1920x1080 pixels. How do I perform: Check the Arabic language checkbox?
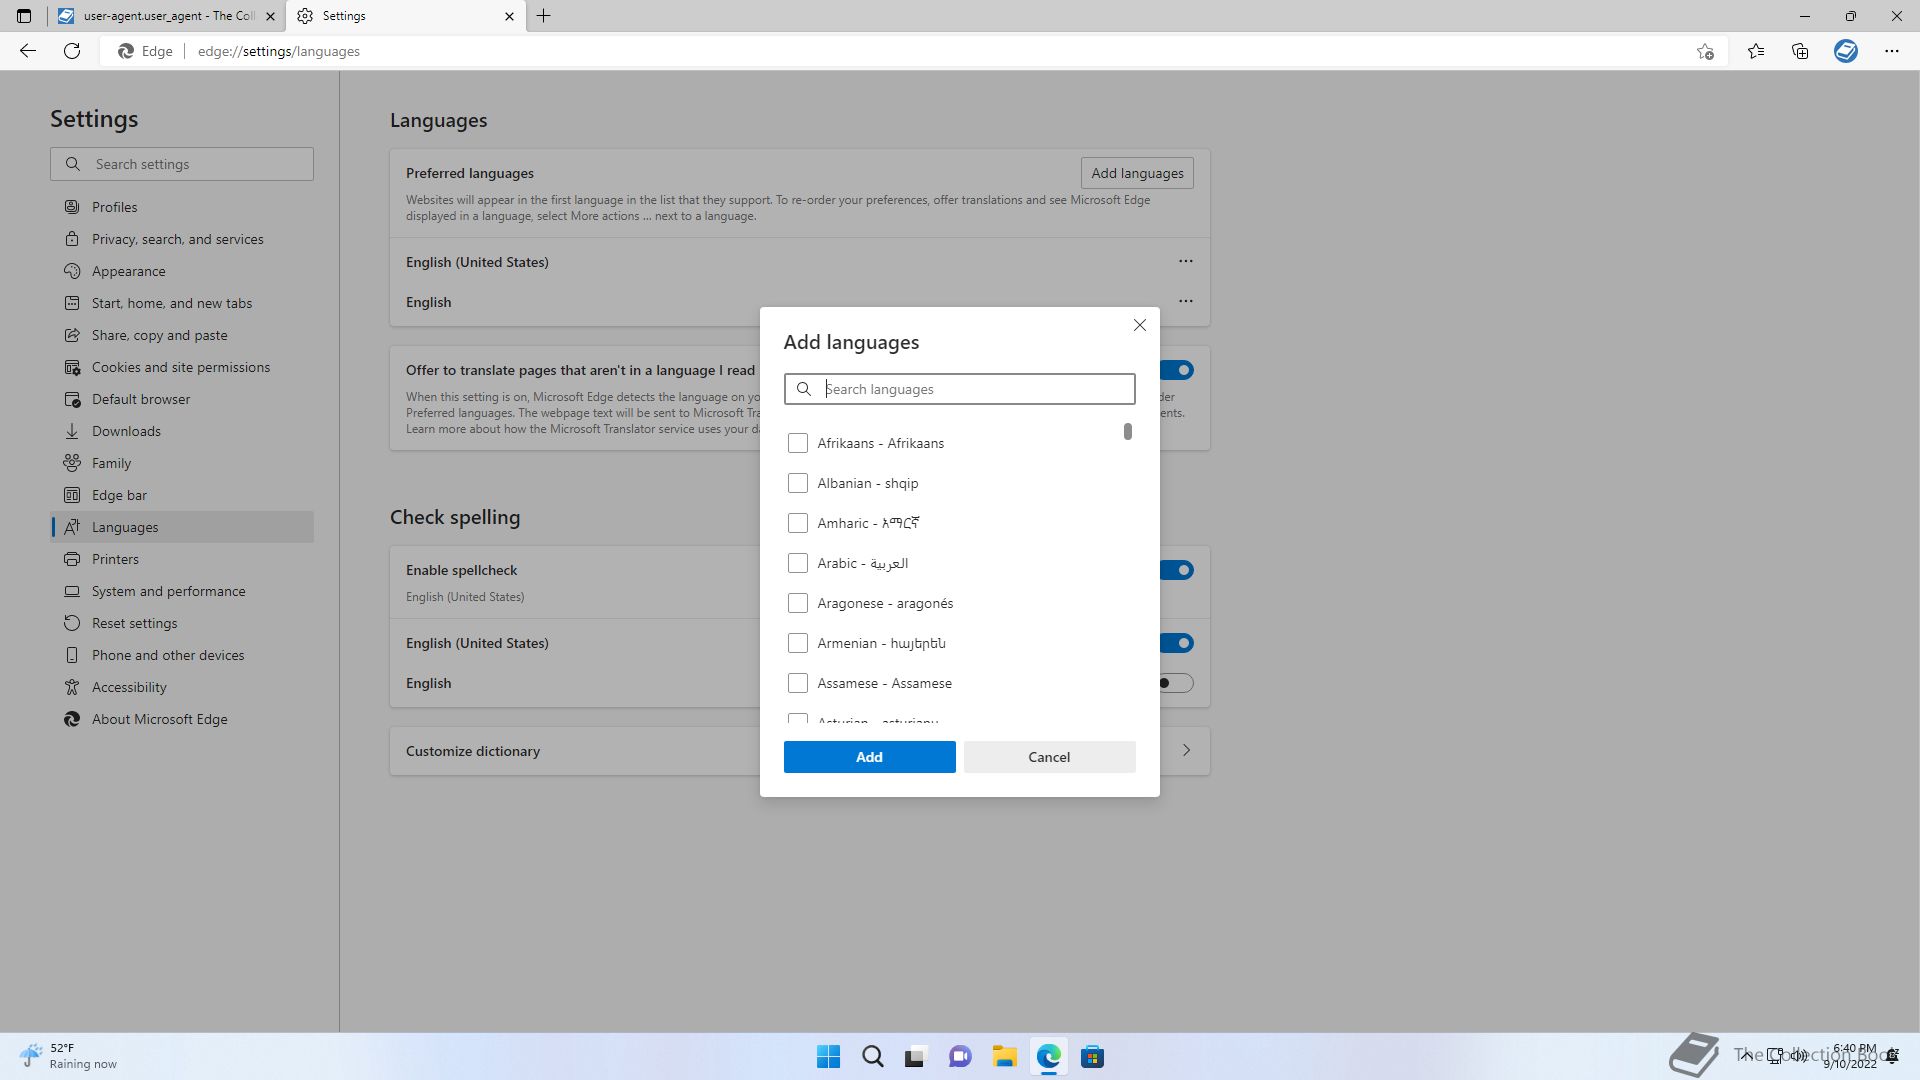pyautogui.click(x=797, y=563)
